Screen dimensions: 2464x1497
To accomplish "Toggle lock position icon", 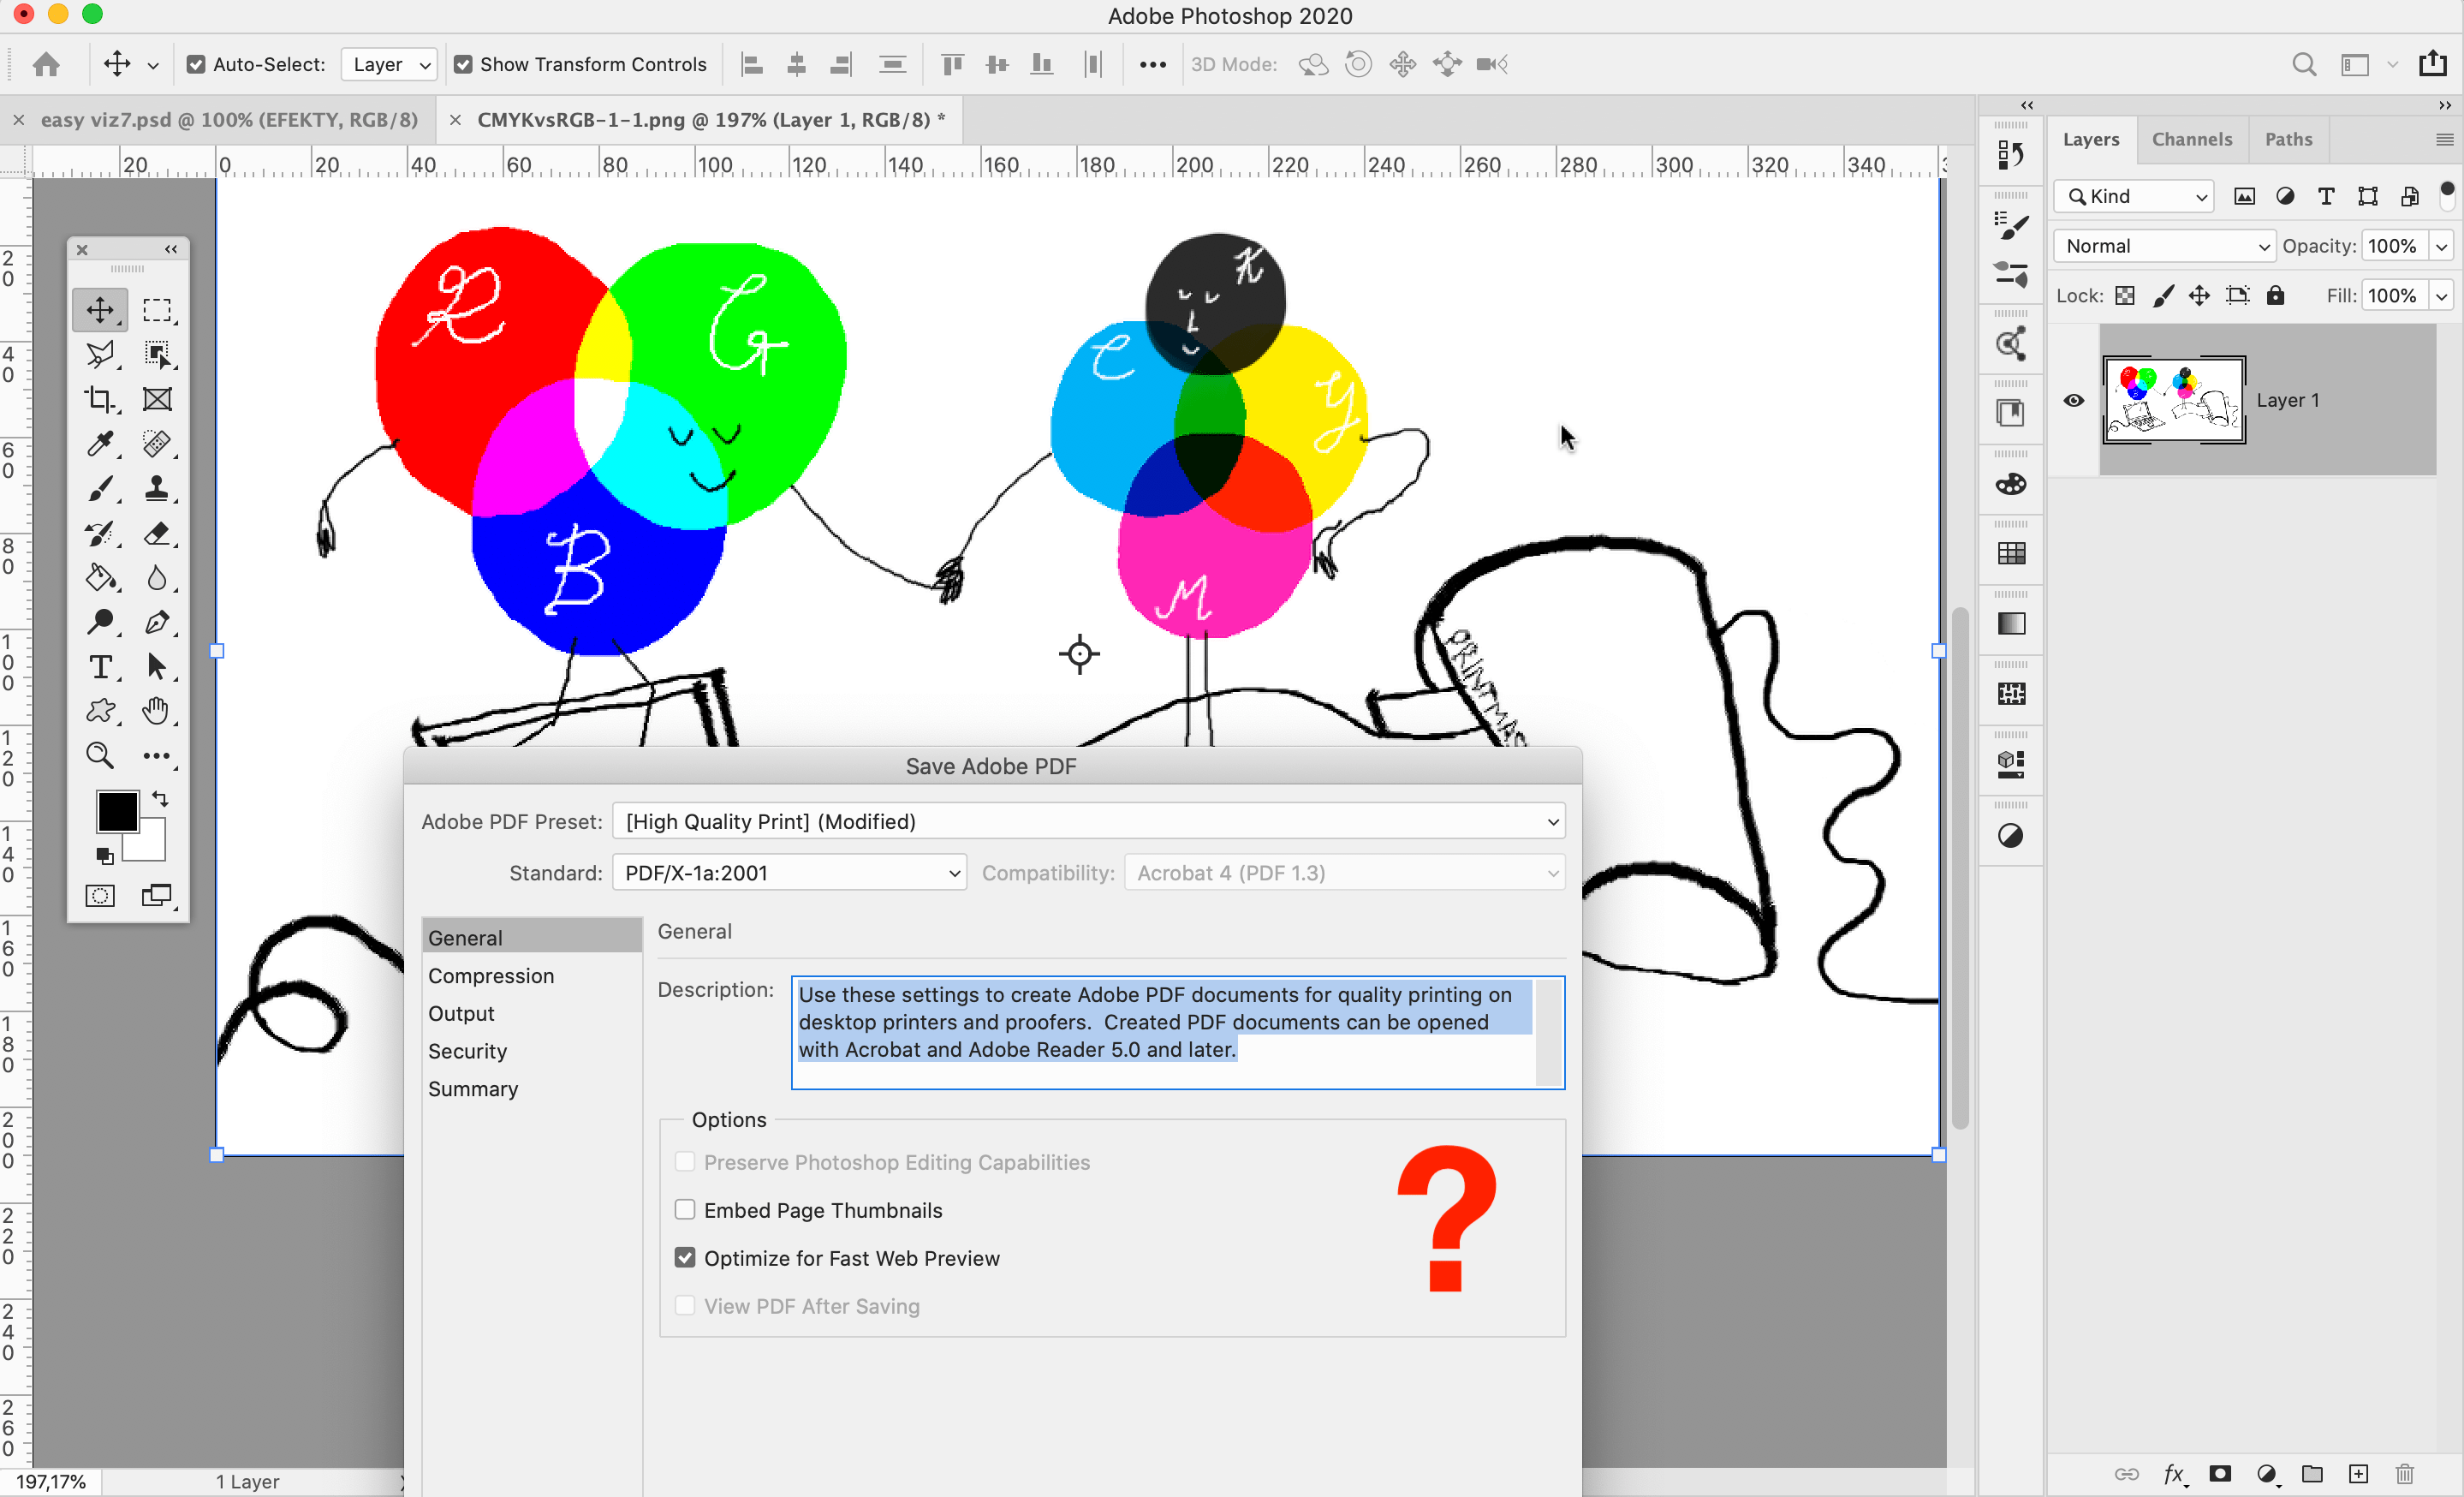I will tap(2199, 295).
